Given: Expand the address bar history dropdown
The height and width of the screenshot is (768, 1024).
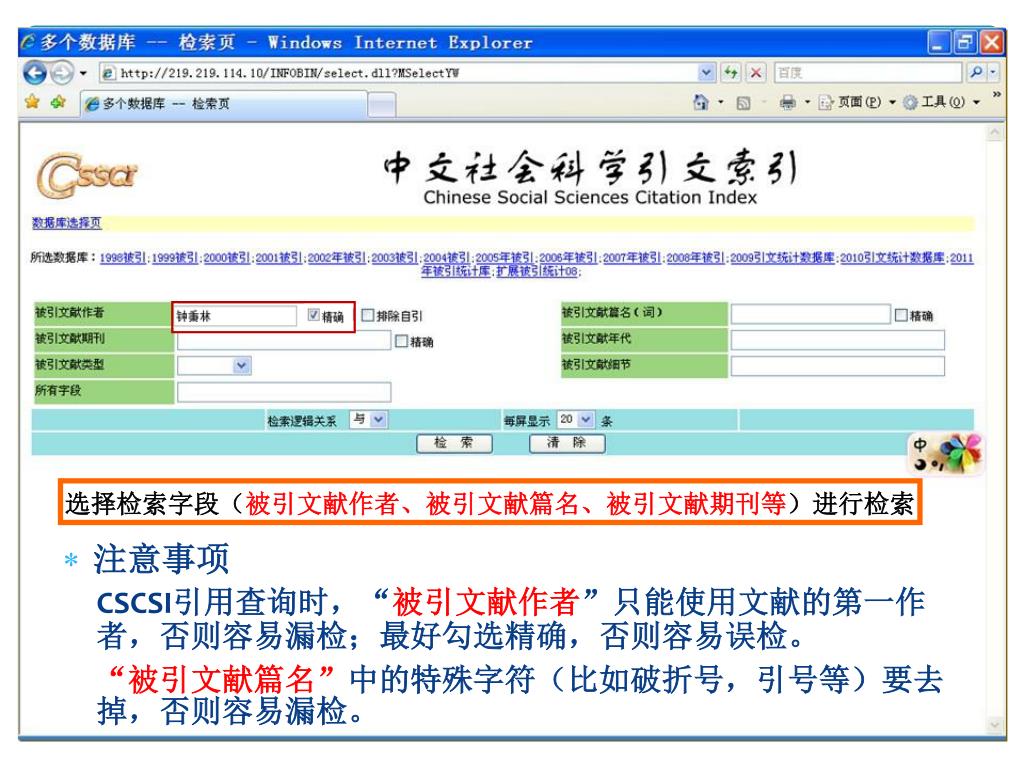Looking at the screenshot, I should [x=706, y=73].
